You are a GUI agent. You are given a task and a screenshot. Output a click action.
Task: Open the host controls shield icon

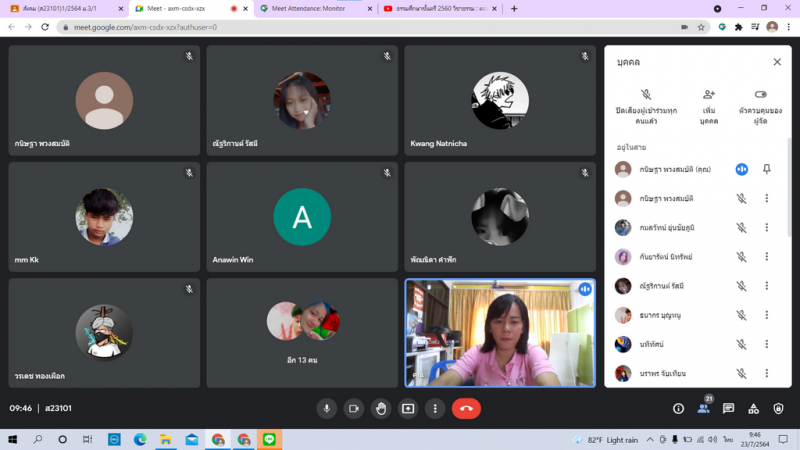coord(778,408)
